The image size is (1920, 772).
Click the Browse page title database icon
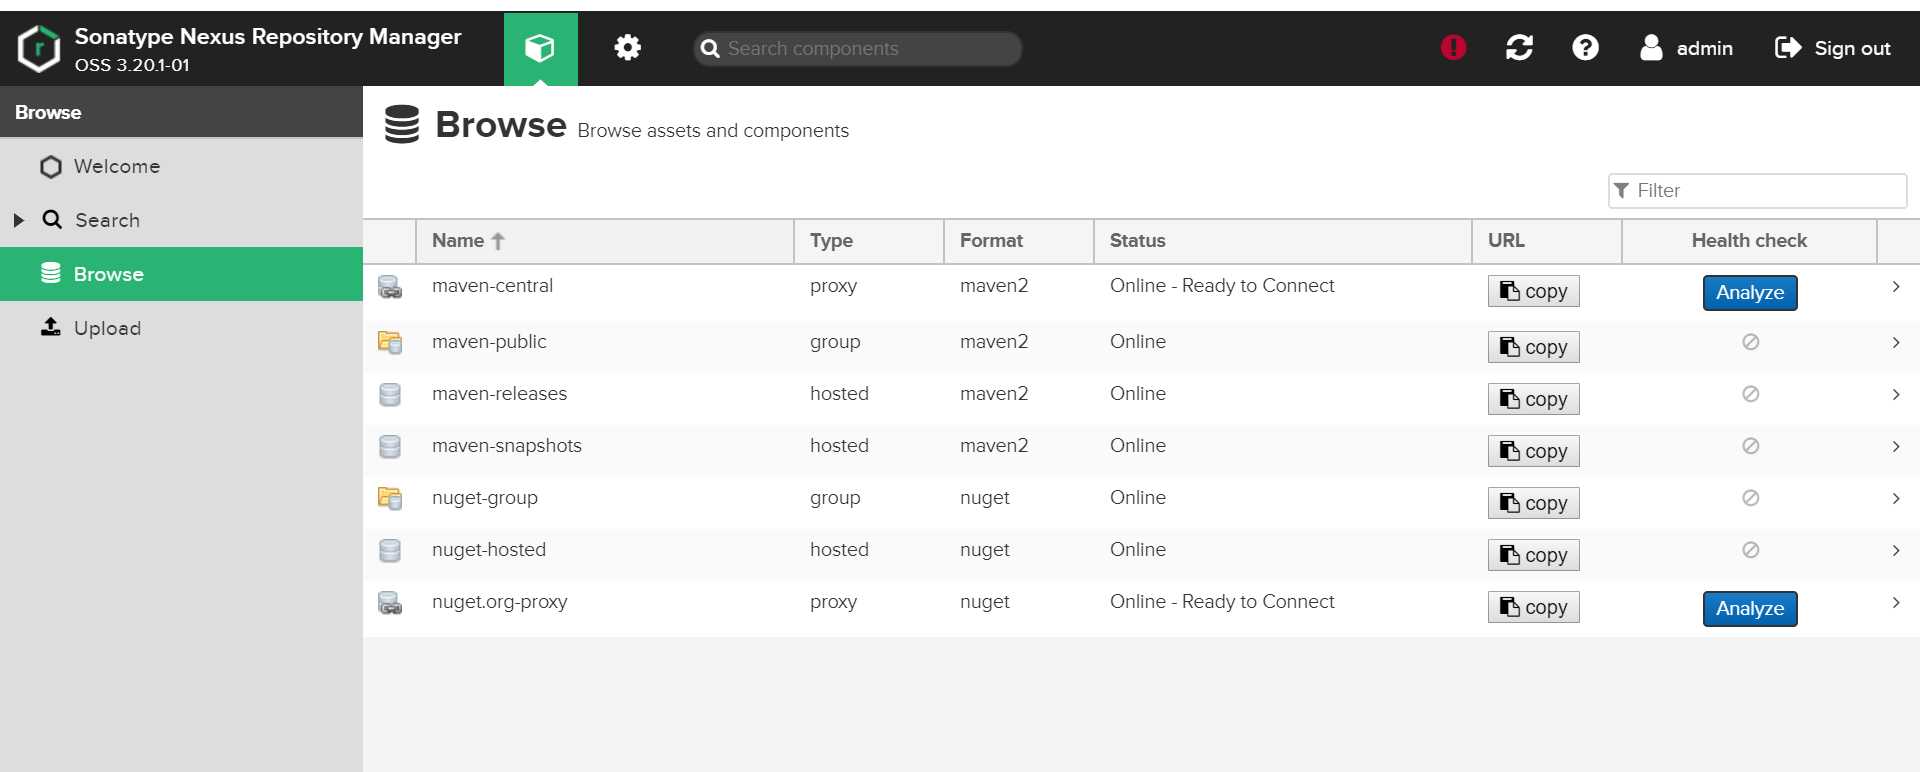tap(402, 124)
